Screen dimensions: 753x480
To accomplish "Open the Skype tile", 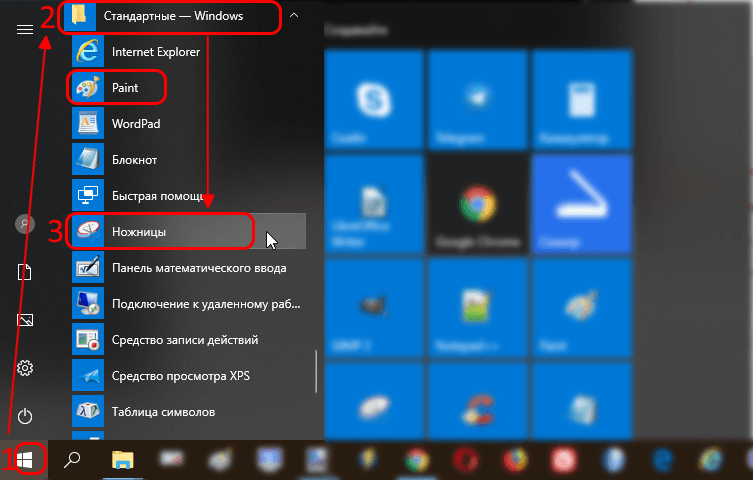I will pyautogui.click(x=373, y=100).
